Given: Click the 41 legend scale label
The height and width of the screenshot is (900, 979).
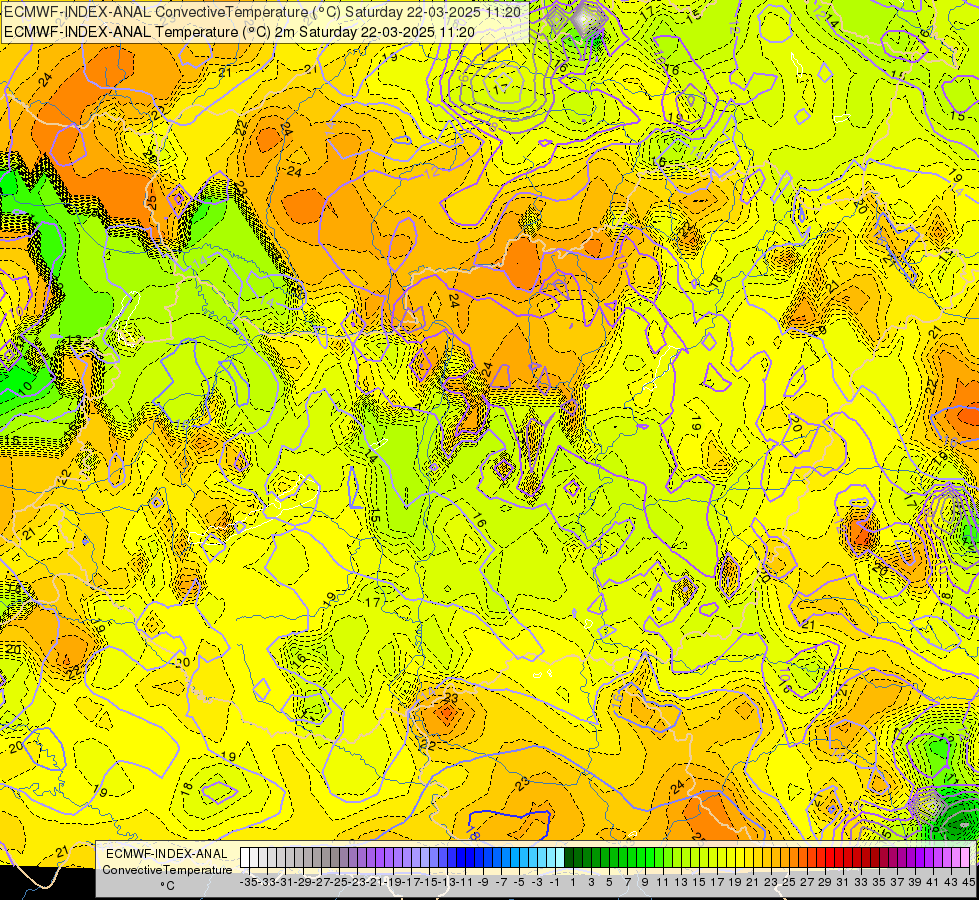Looking at the screenshot, I should pos(933,882).
